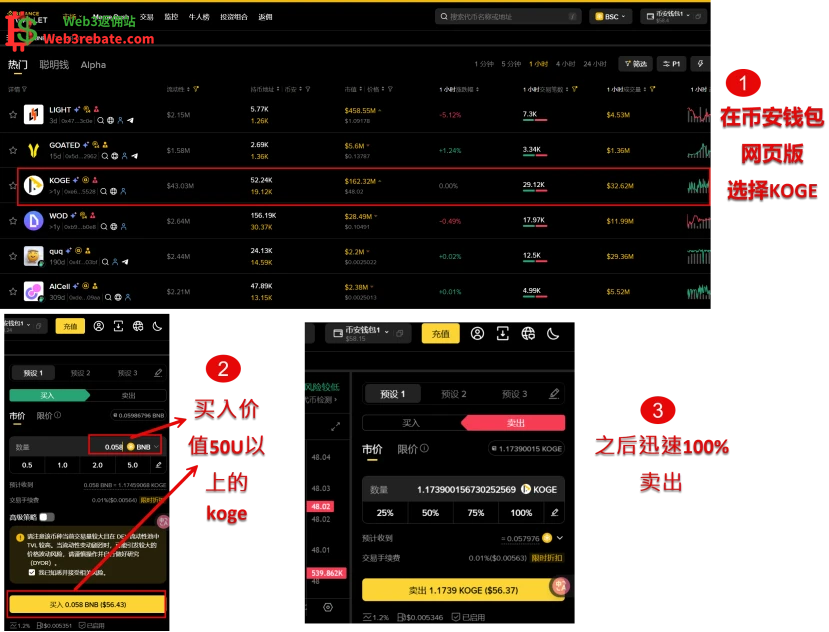Click the 卖出 1.1739 KOGE sell button
Viewport: 829px width, 632px height.
462,590
